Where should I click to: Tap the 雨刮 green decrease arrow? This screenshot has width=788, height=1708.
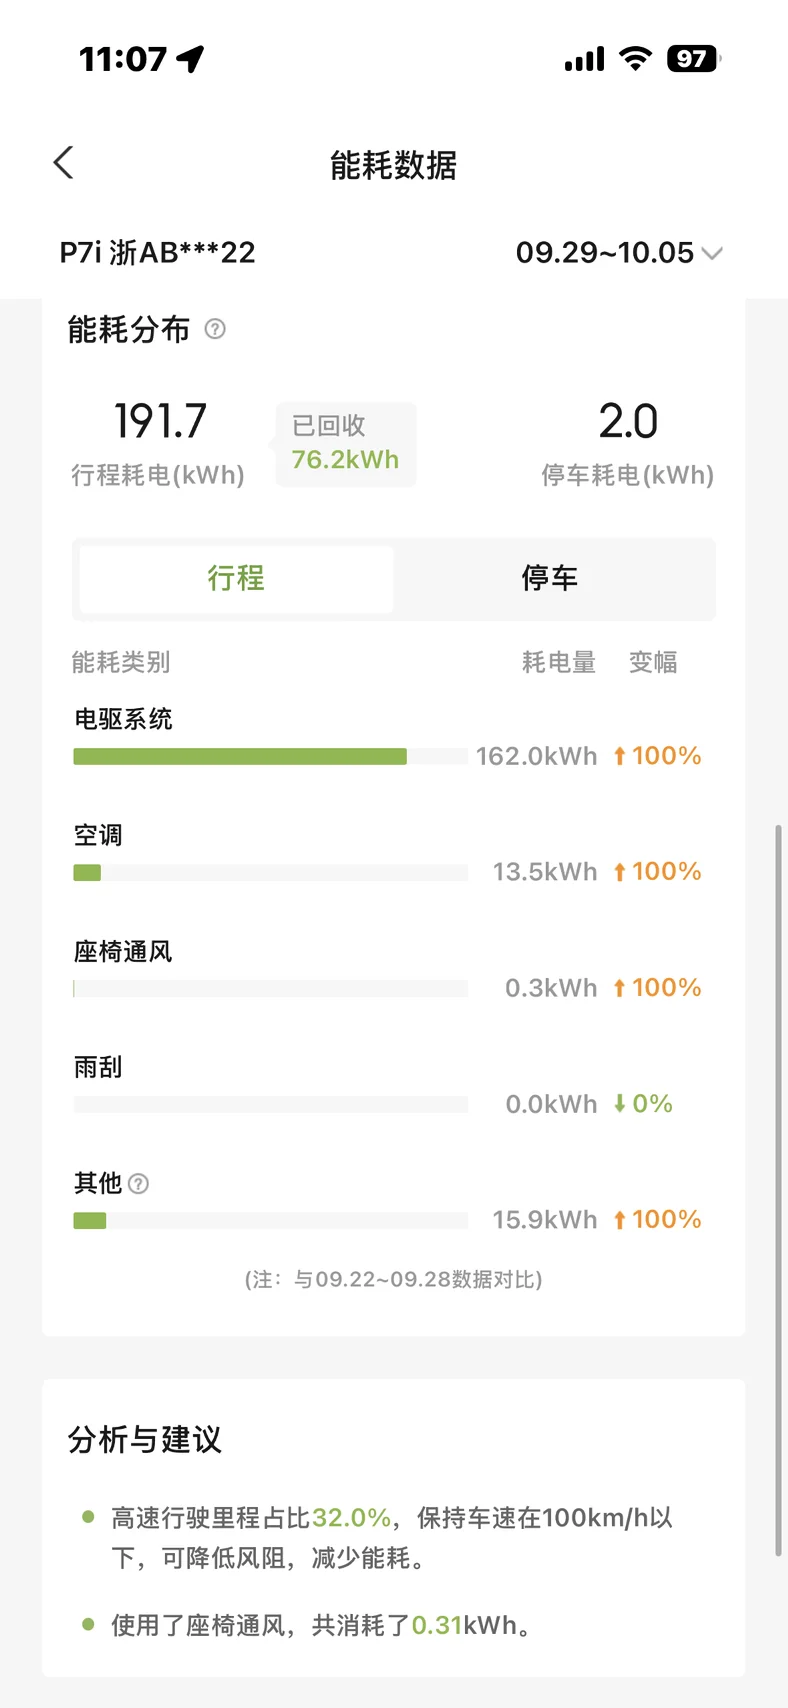coord(620,1104)
